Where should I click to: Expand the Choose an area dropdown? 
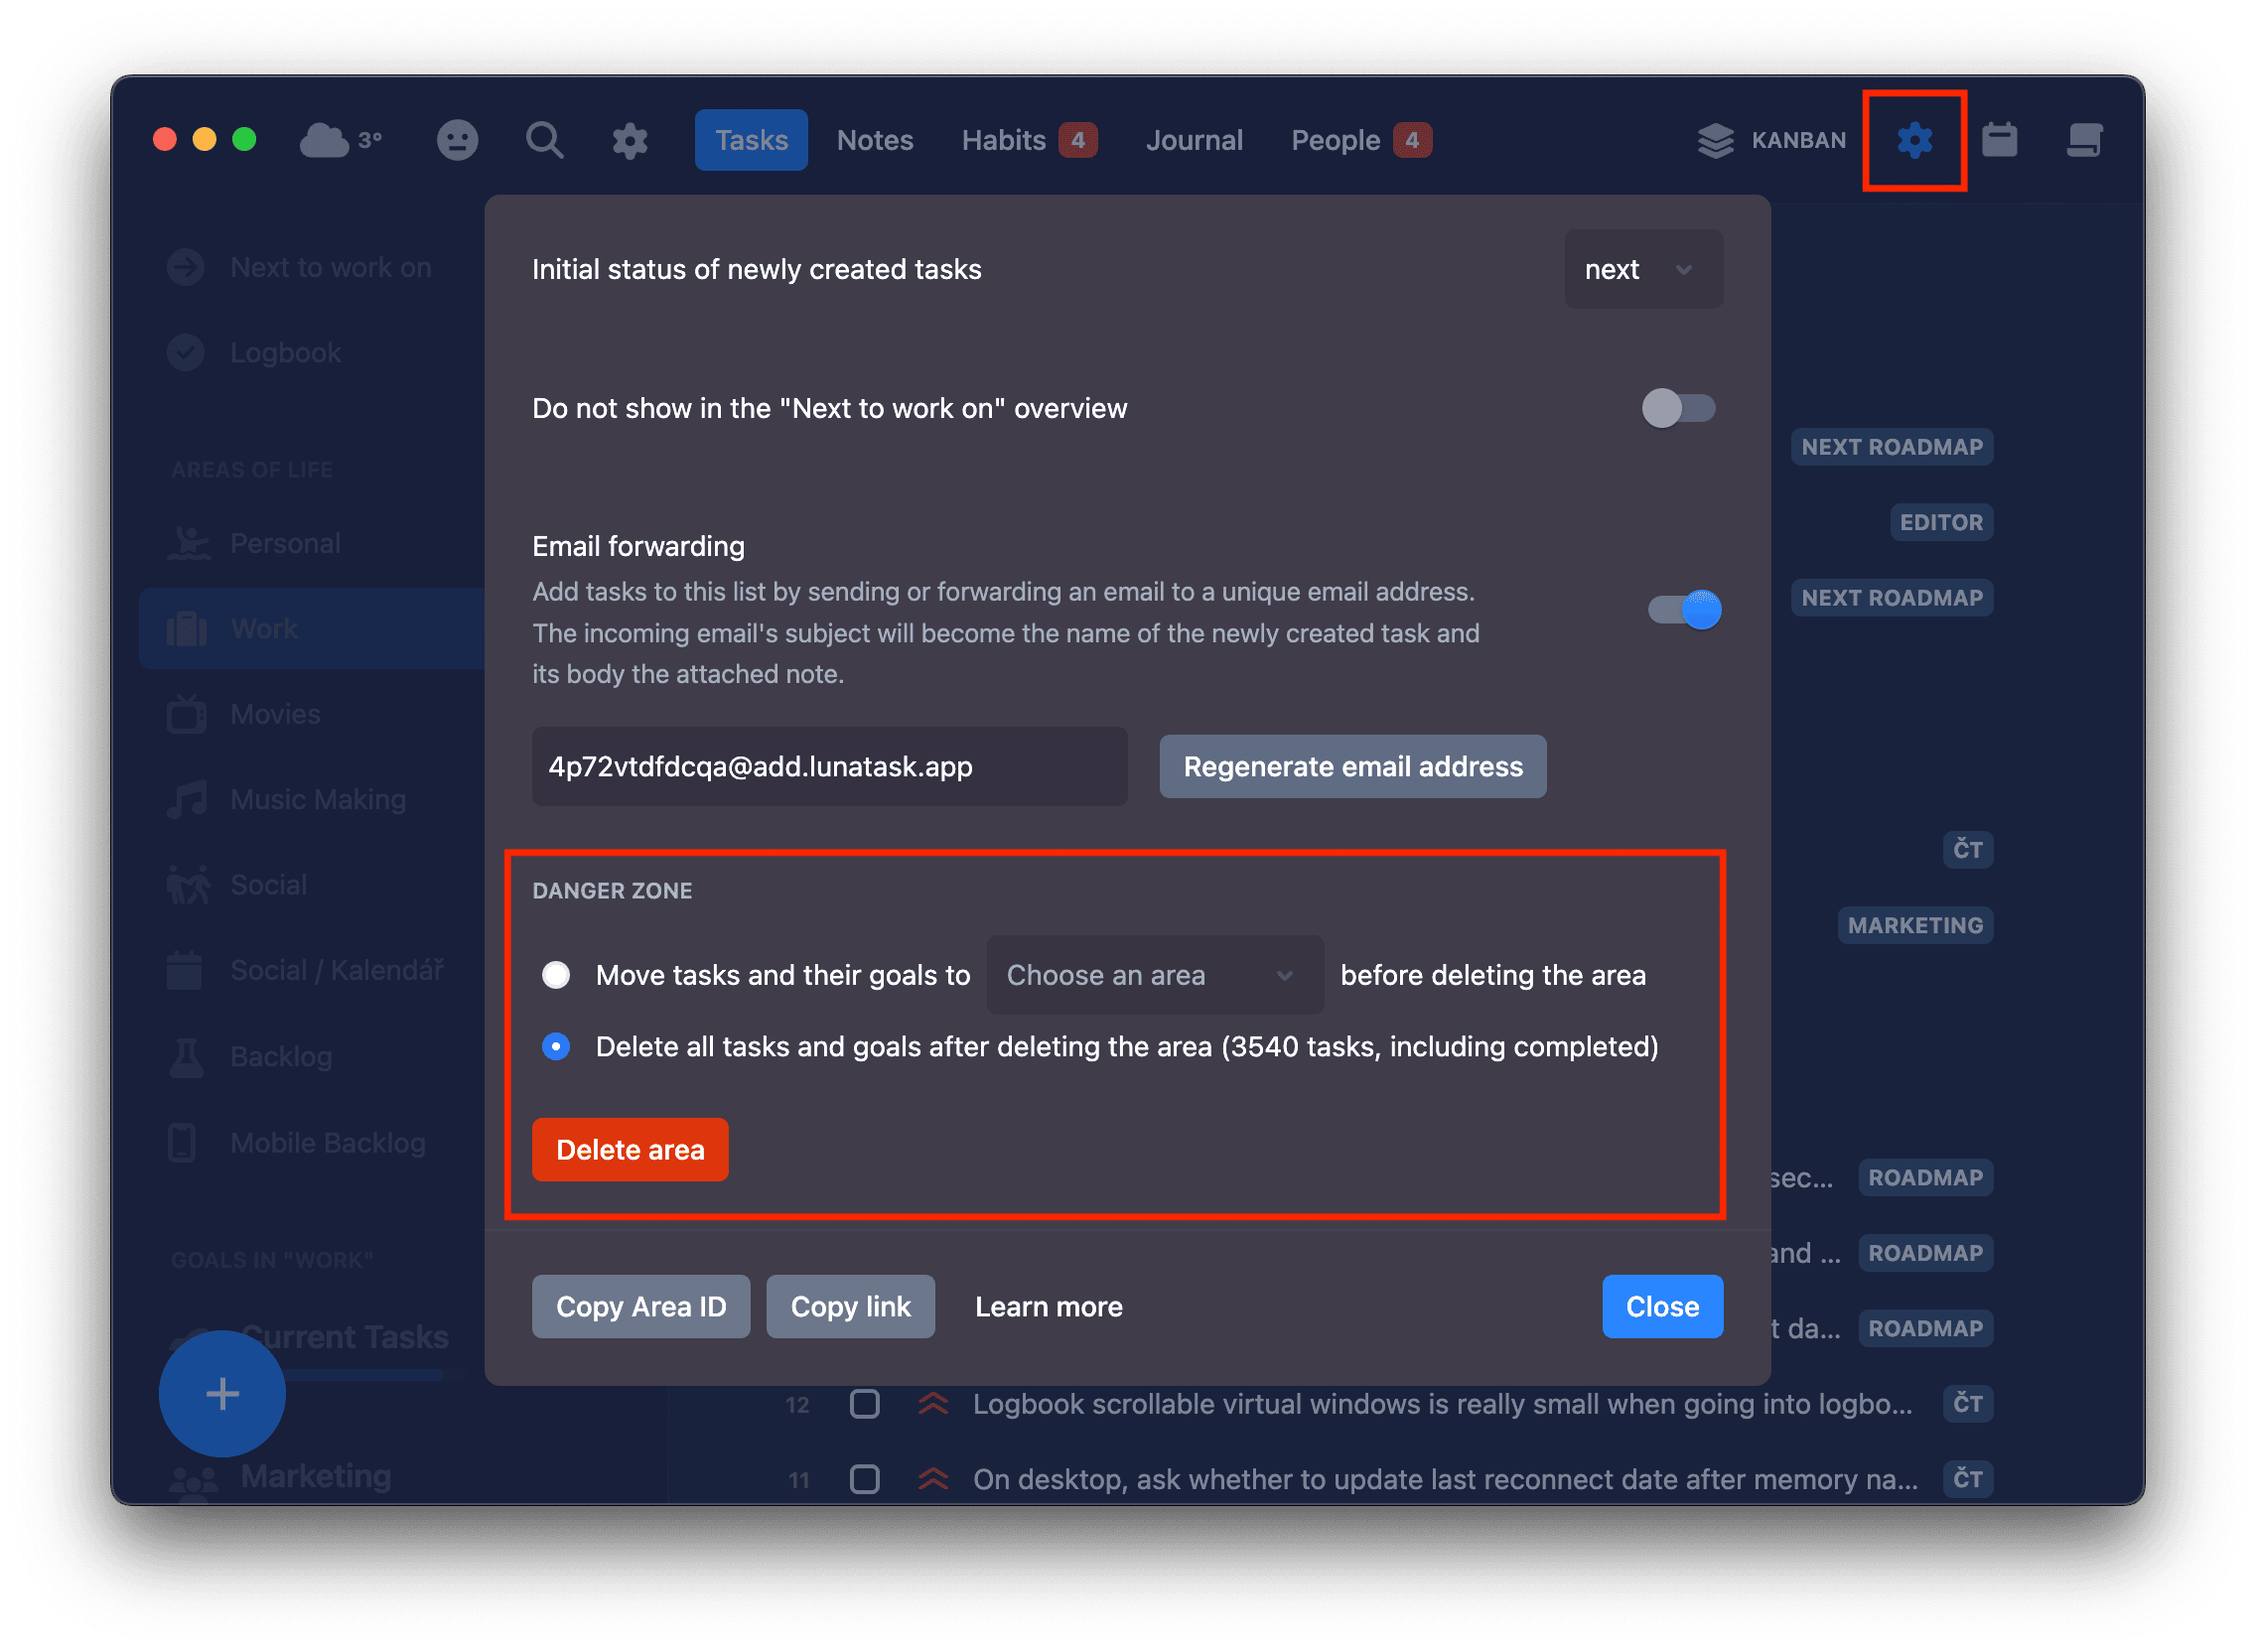point(1153,975)
